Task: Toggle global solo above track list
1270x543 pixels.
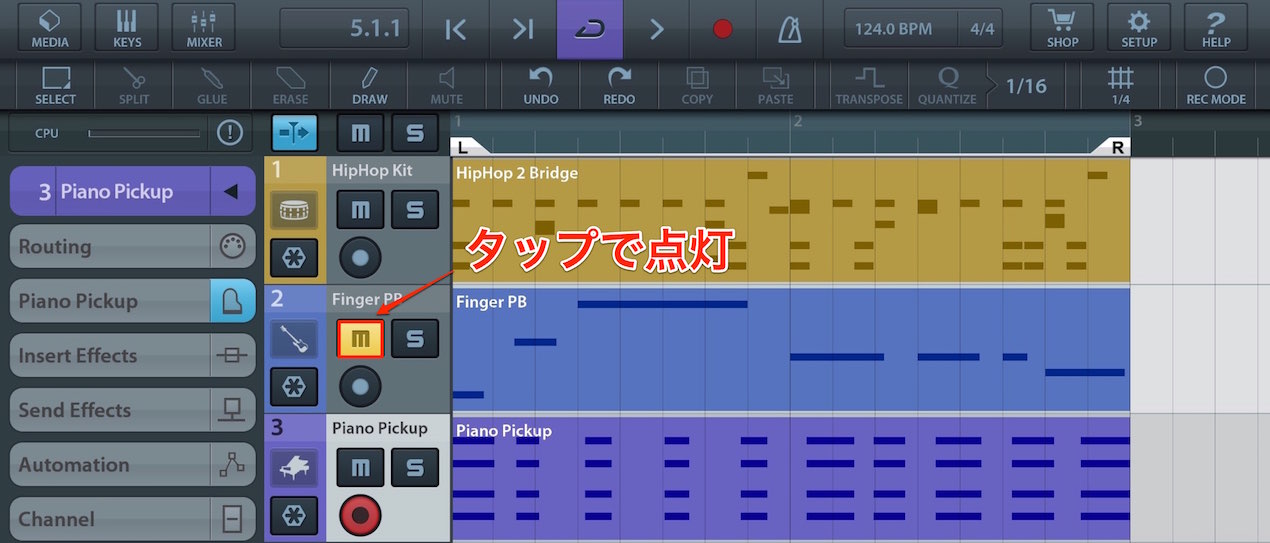Action: point(414,132)
